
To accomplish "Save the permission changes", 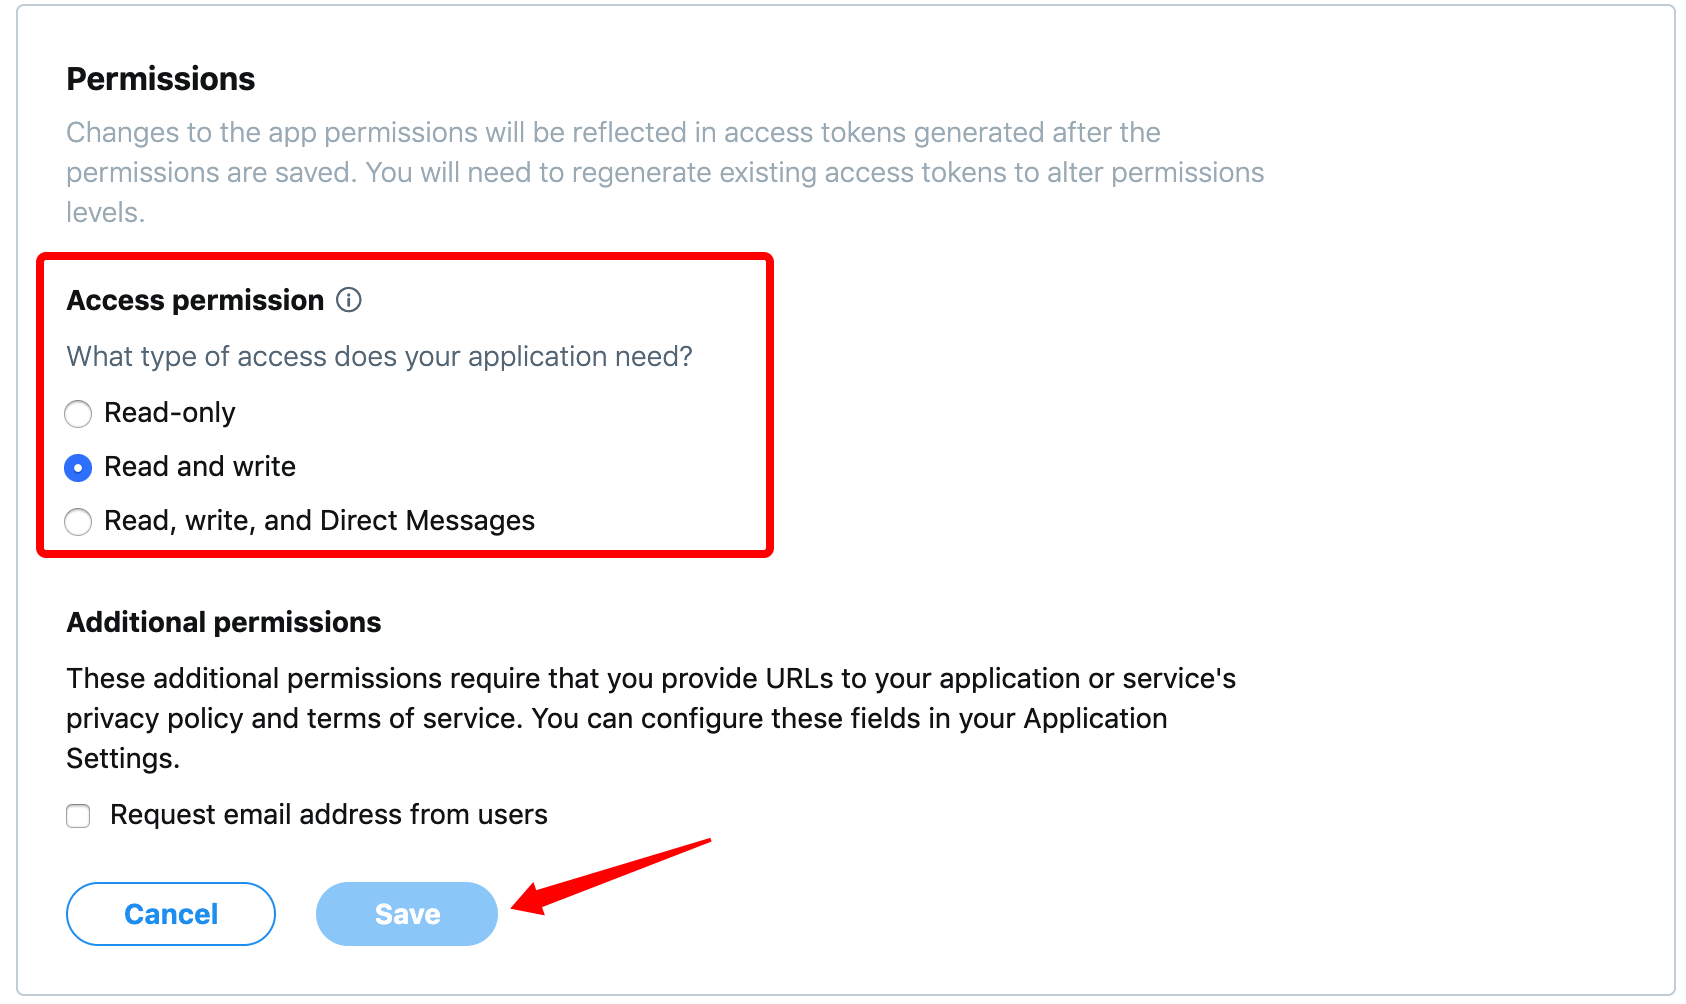I will click(406, 914).
